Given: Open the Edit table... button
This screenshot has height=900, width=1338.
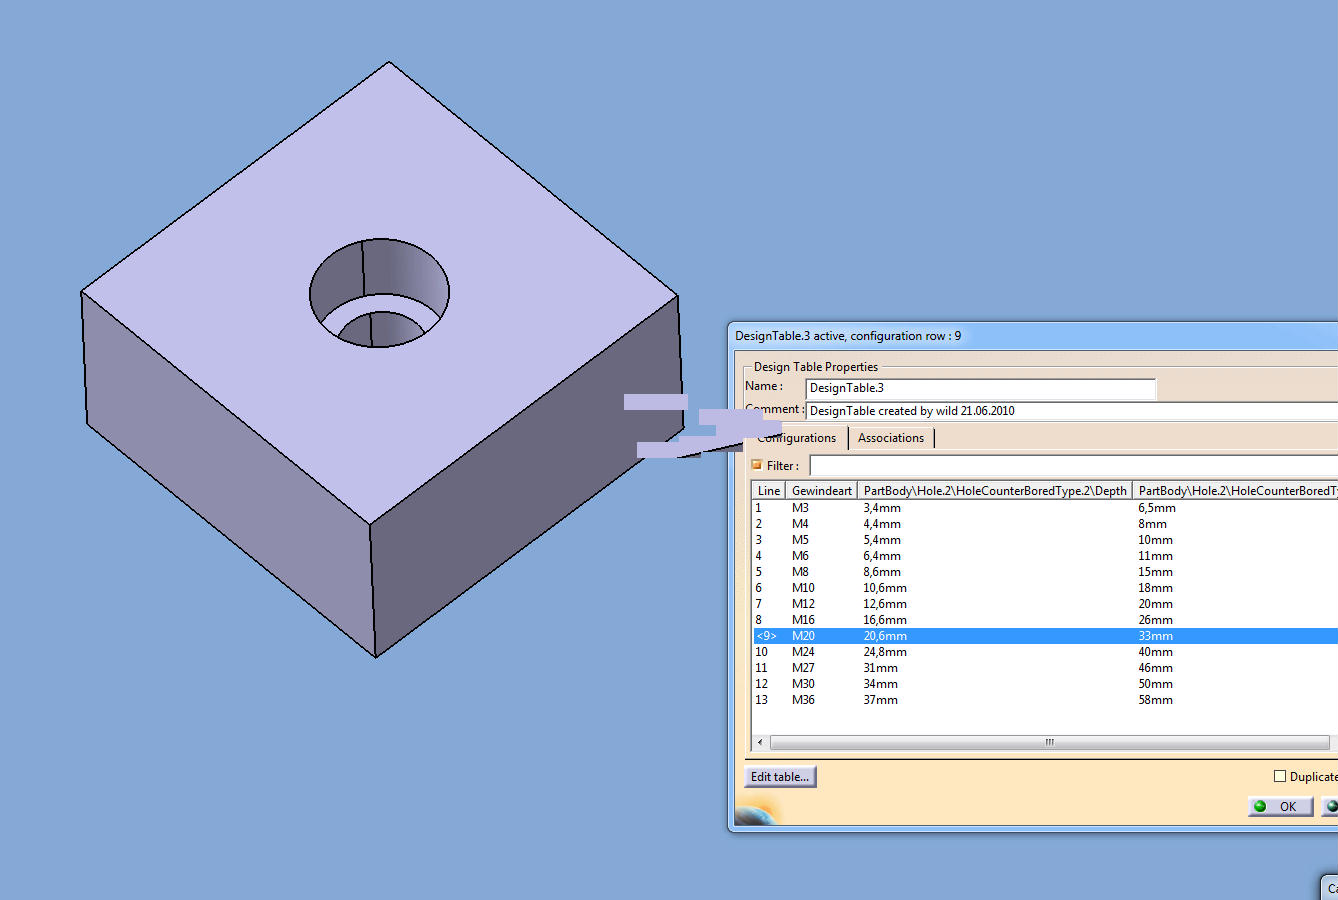Looking at the screenshot, I should tap(780, 777).
